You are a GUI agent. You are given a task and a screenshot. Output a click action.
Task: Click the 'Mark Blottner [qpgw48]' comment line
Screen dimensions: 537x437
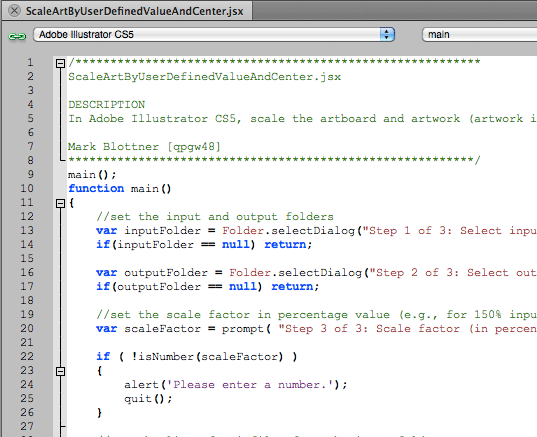tap(144, 147)
